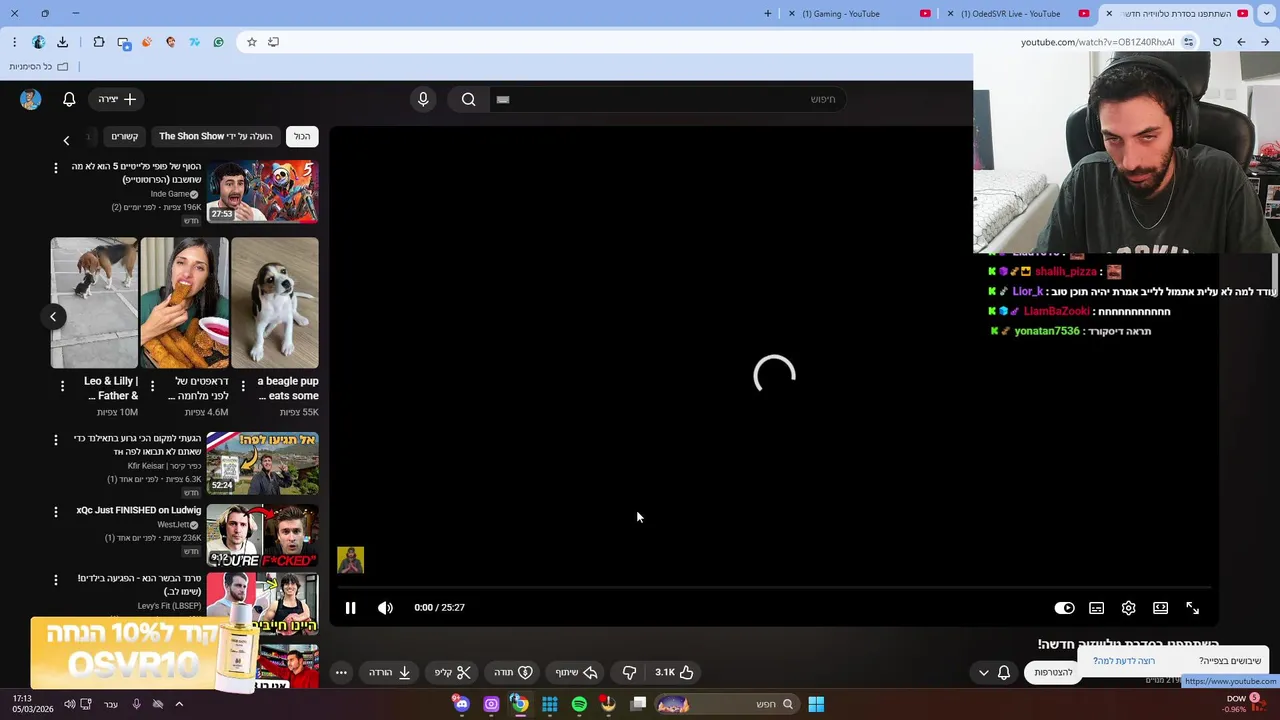This screenshot has width=1280, height=720.
Task: Like the video, 3.1K thumbs up
Action: [x=674, y=673]
